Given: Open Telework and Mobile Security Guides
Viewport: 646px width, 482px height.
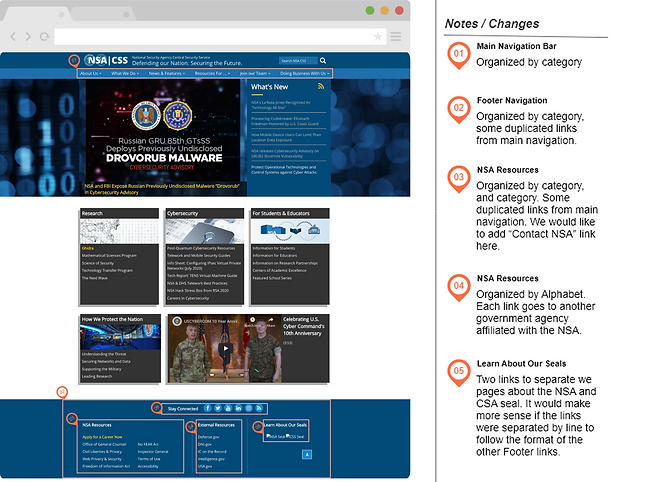Looking at the screenshot, I should pyautogui.click(x=199, y=256).
